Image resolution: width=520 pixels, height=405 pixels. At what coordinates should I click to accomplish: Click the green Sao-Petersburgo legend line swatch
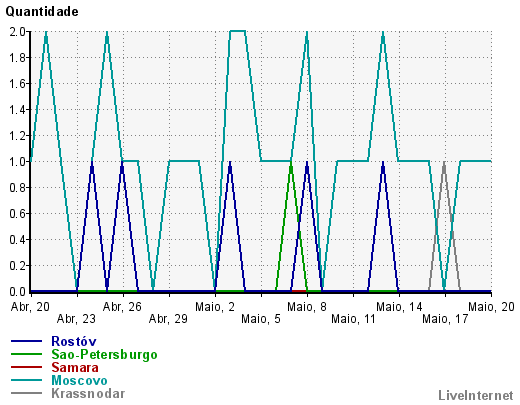point(26,354)
